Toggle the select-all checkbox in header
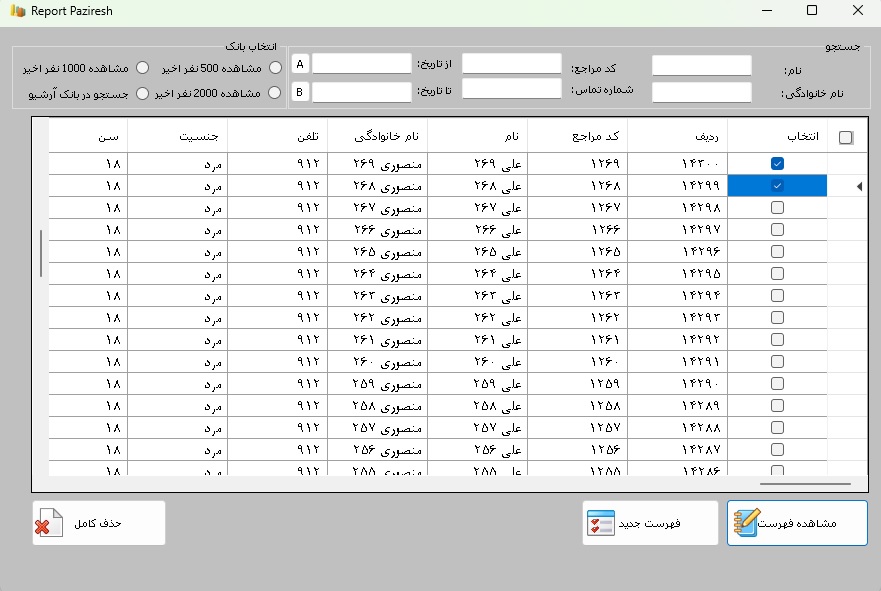This screenshot has width=881, height=591. click(846, 138)
